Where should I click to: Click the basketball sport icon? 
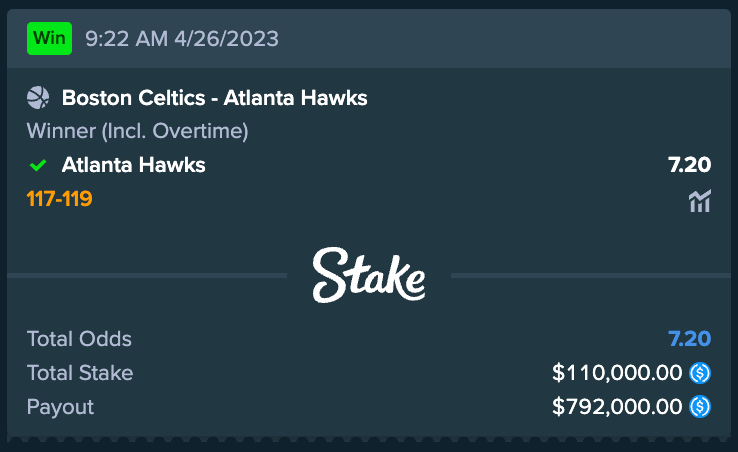[38, 98]
